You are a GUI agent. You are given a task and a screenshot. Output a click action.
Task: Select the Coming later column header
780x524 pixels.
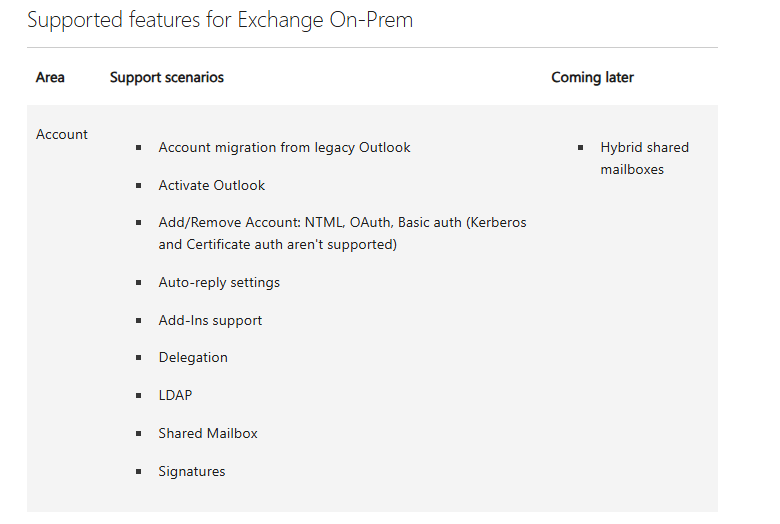592,77
